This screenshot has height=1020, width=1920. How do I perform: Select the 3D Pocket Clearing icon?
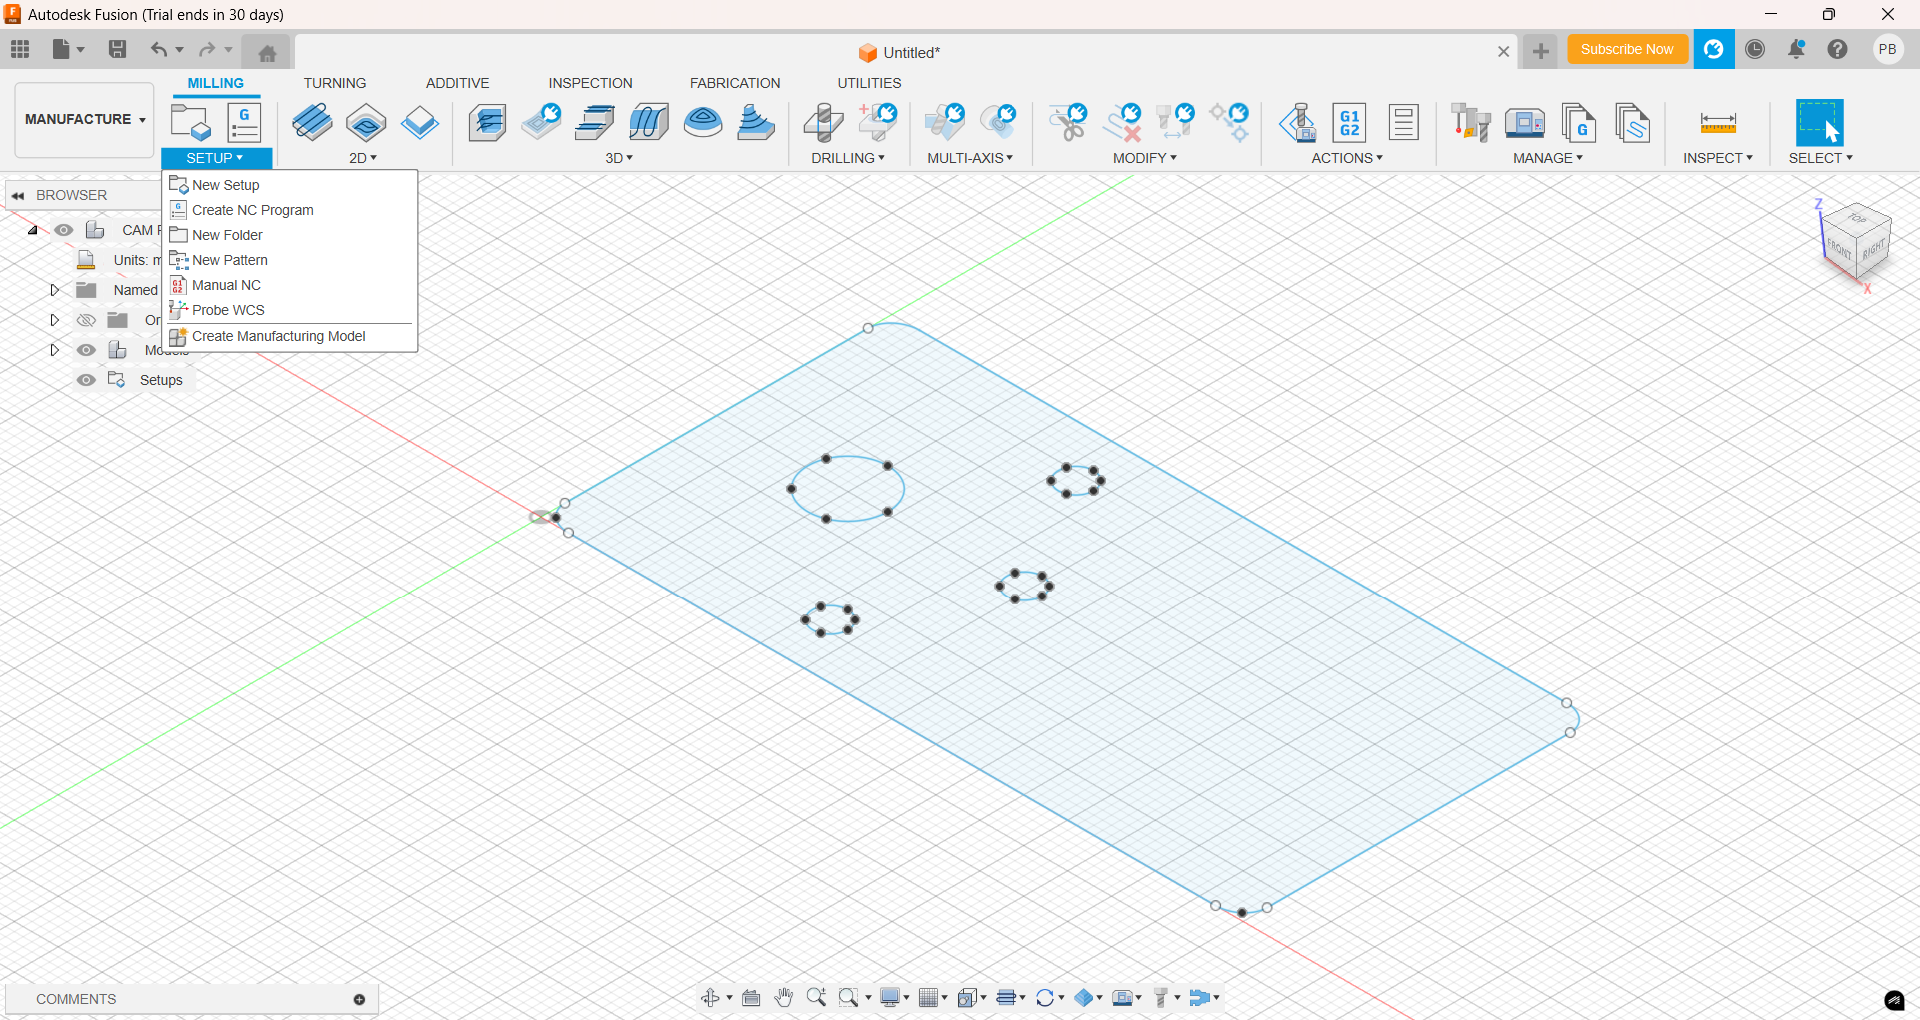[541, 122]
